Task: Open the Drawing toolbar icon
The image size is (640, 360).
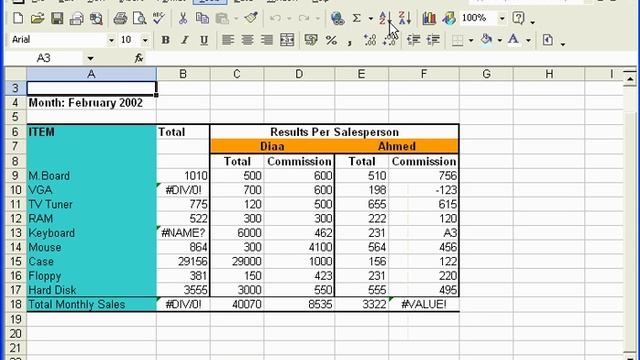Action: pos(449,18)
